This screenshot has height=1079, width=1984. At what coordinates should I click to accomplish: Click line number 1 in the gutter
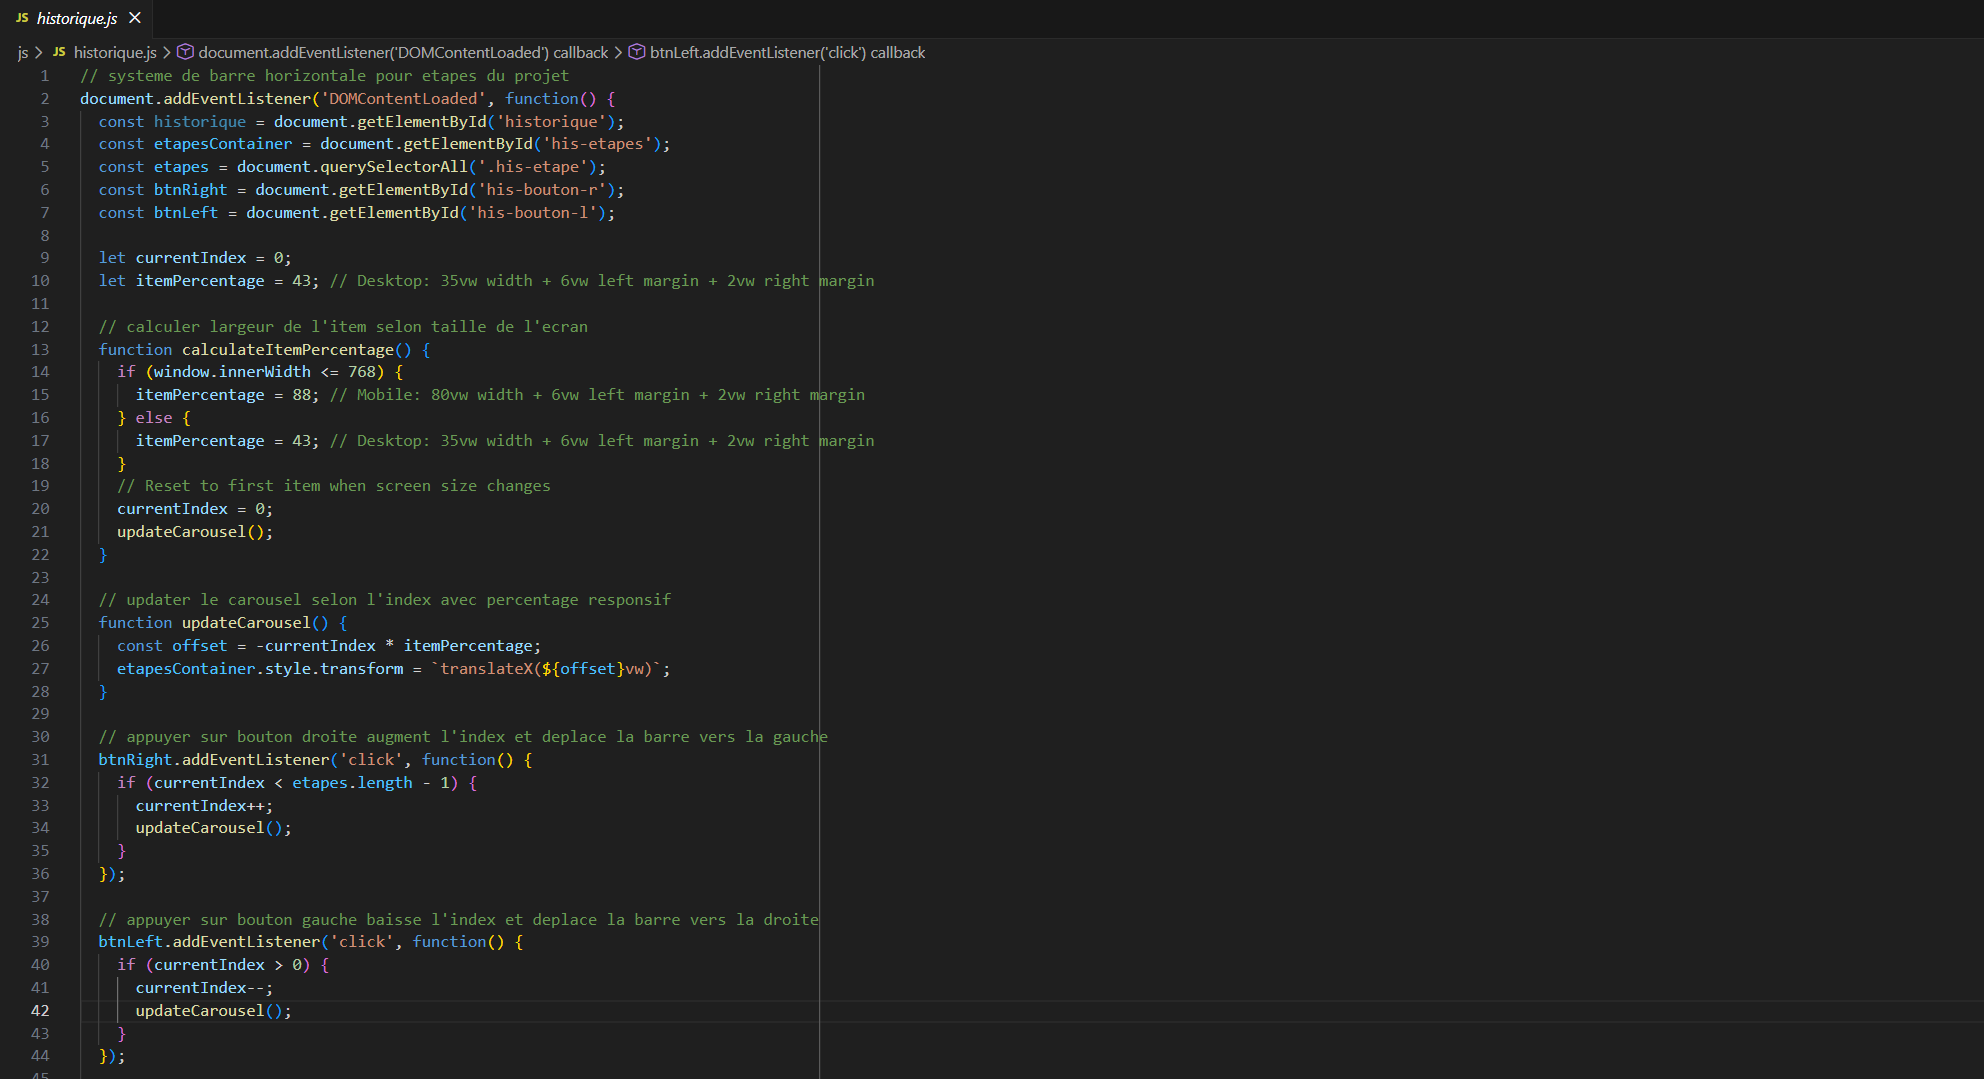44,75
